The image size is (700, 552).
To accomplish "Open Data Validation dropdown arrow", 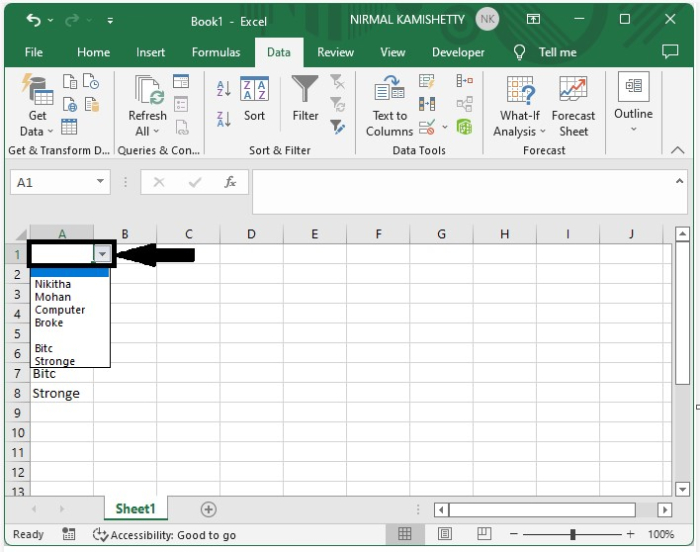I will coord(445,127).
